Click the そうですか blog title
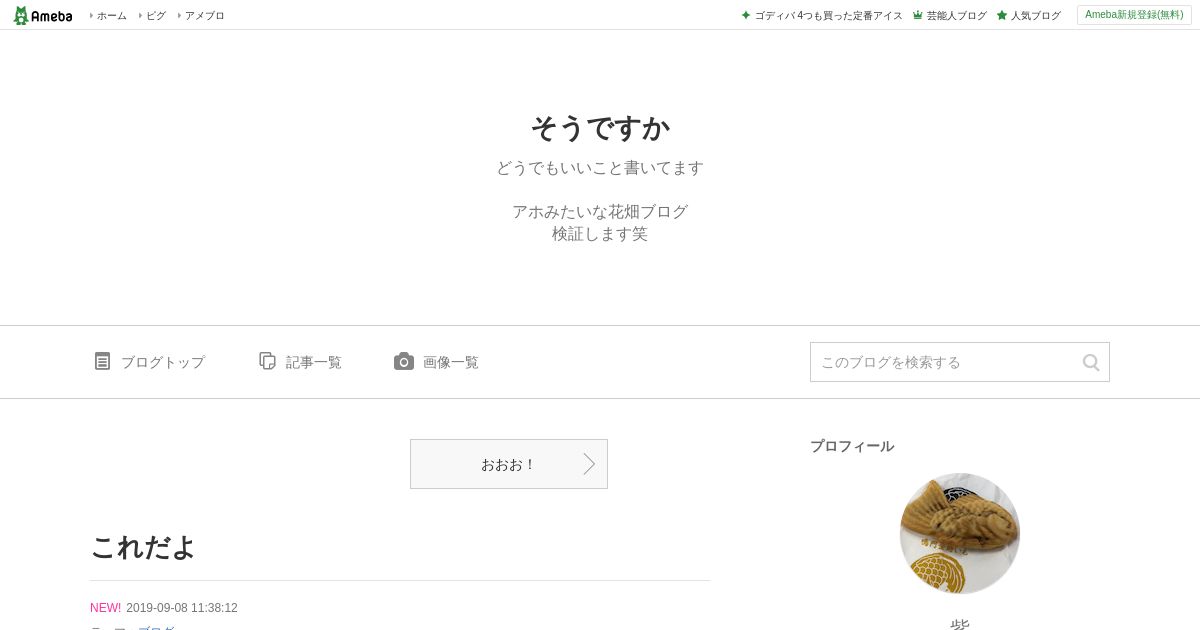 [x=600, y=128]
